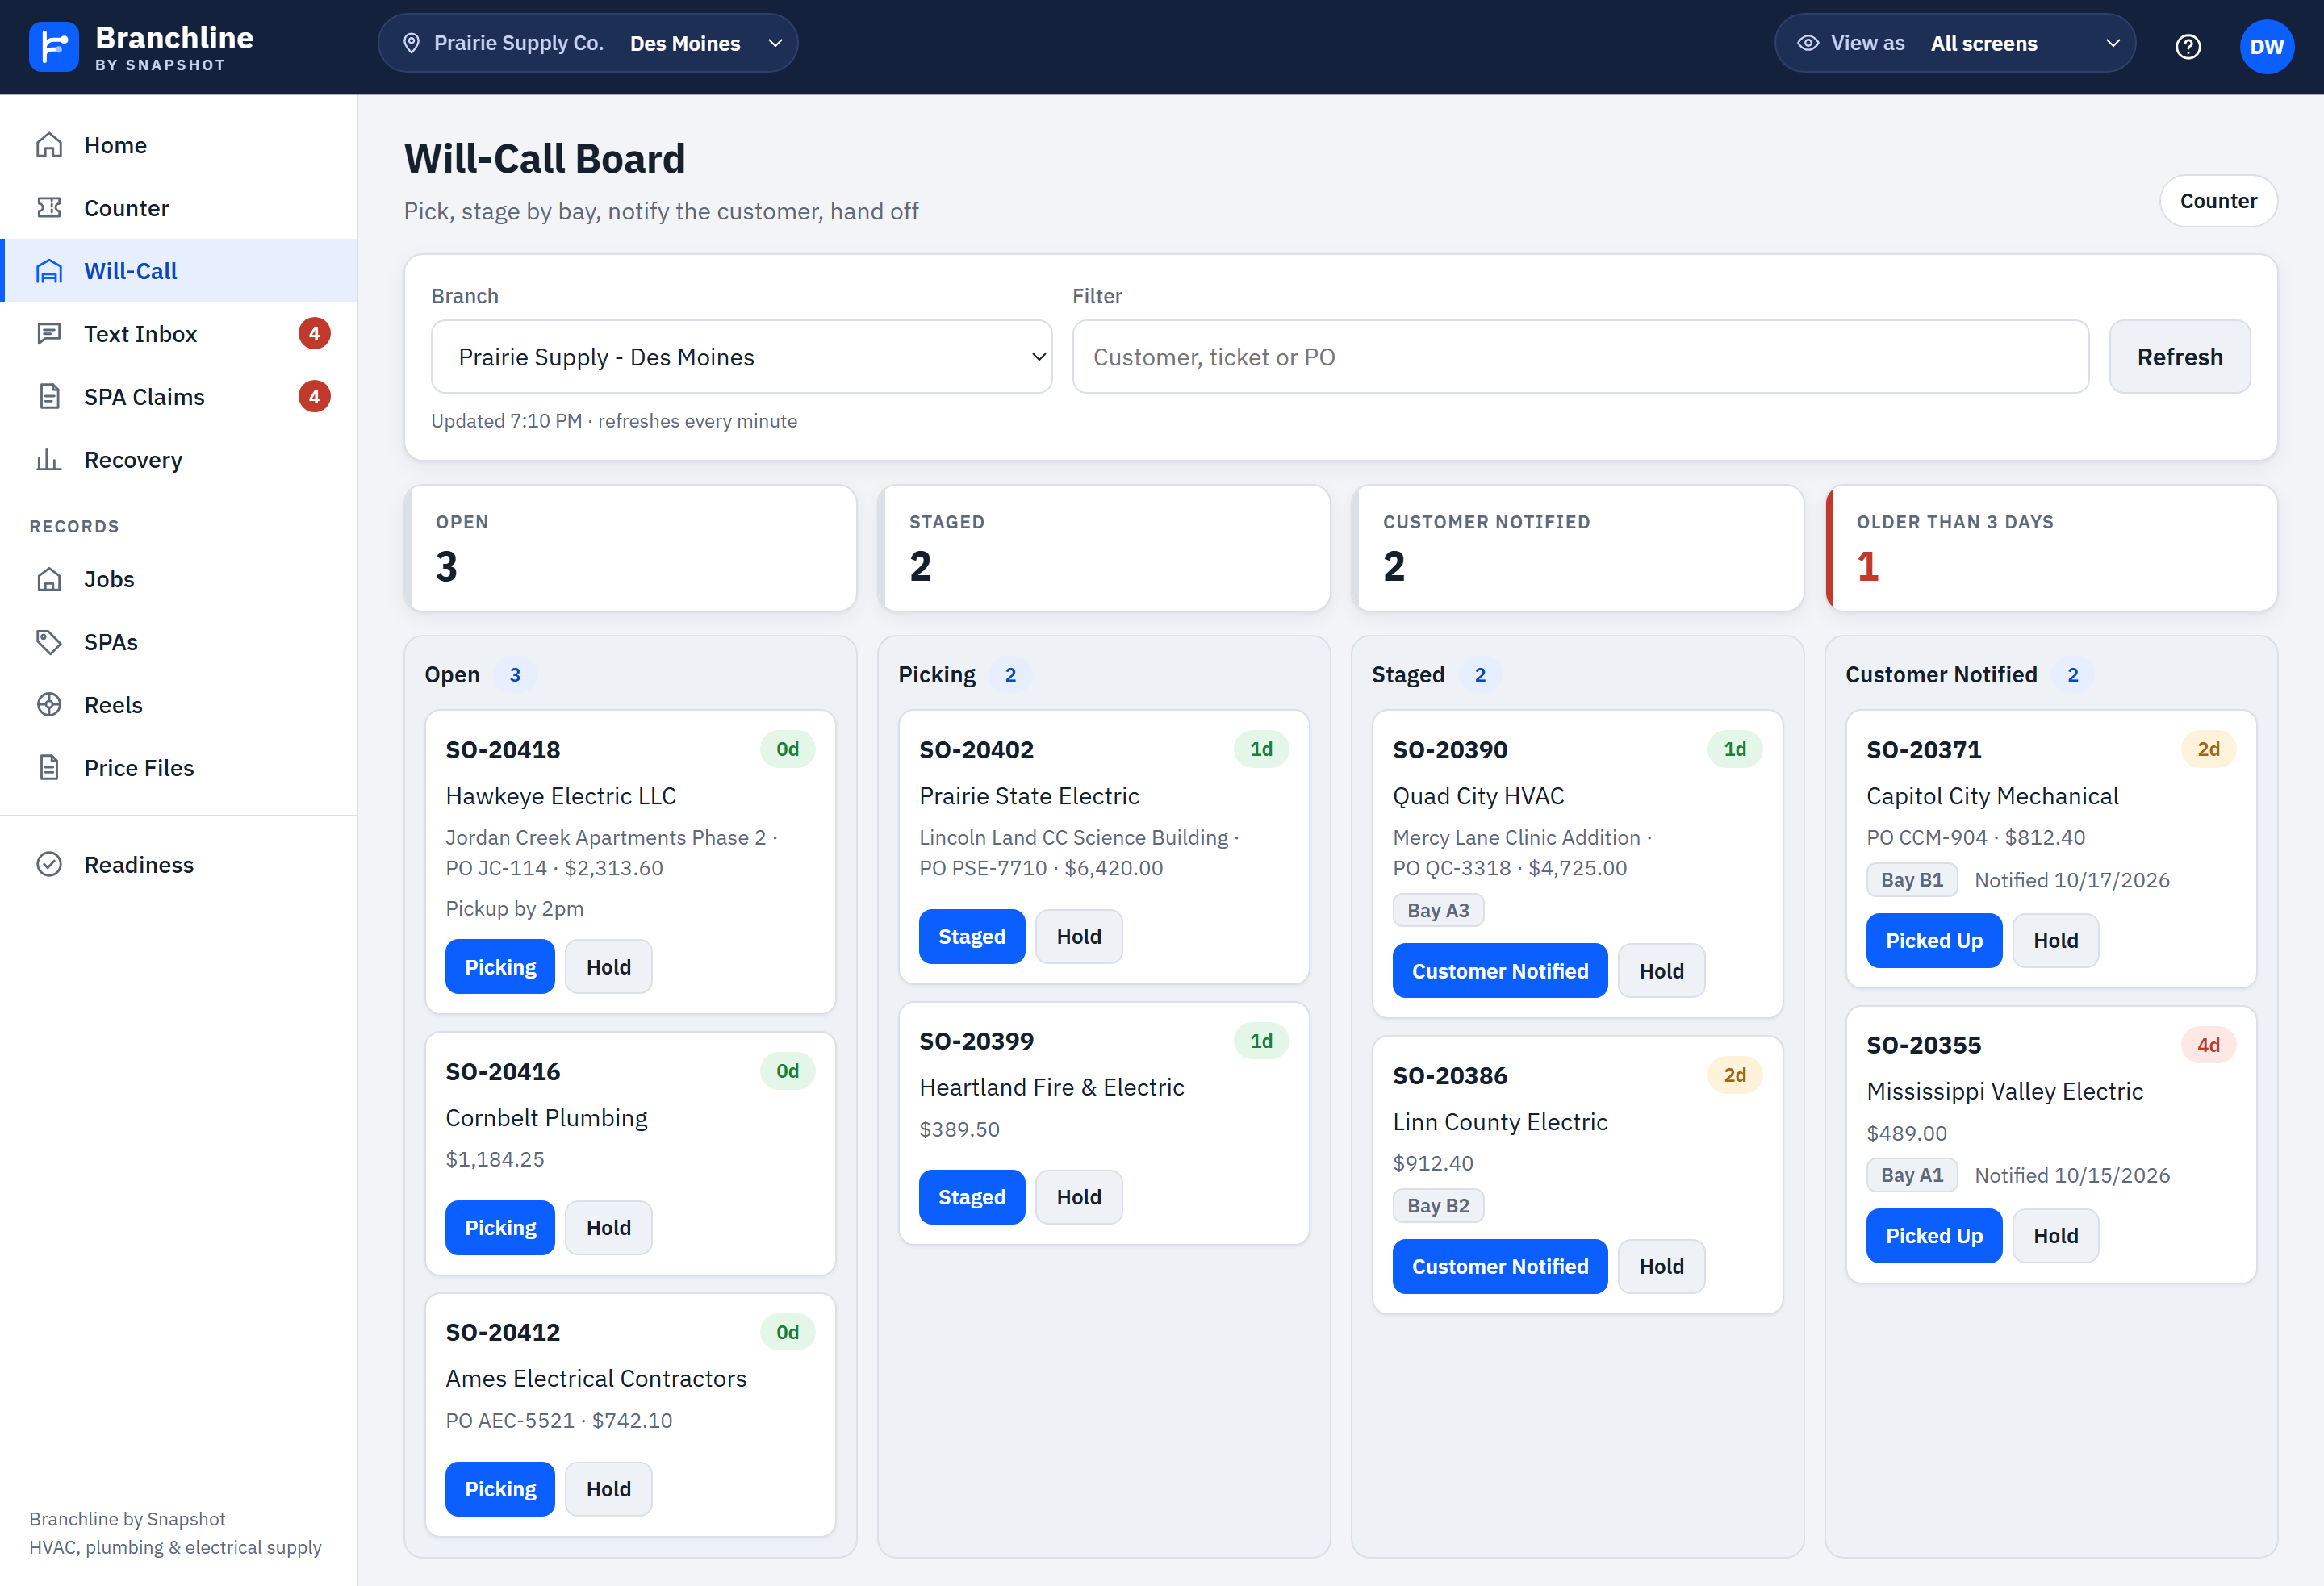The height and width of the screenshot is (1586, 2324).
Task: Open SPA Claims in the sidebar
Action: click(179, 397)
